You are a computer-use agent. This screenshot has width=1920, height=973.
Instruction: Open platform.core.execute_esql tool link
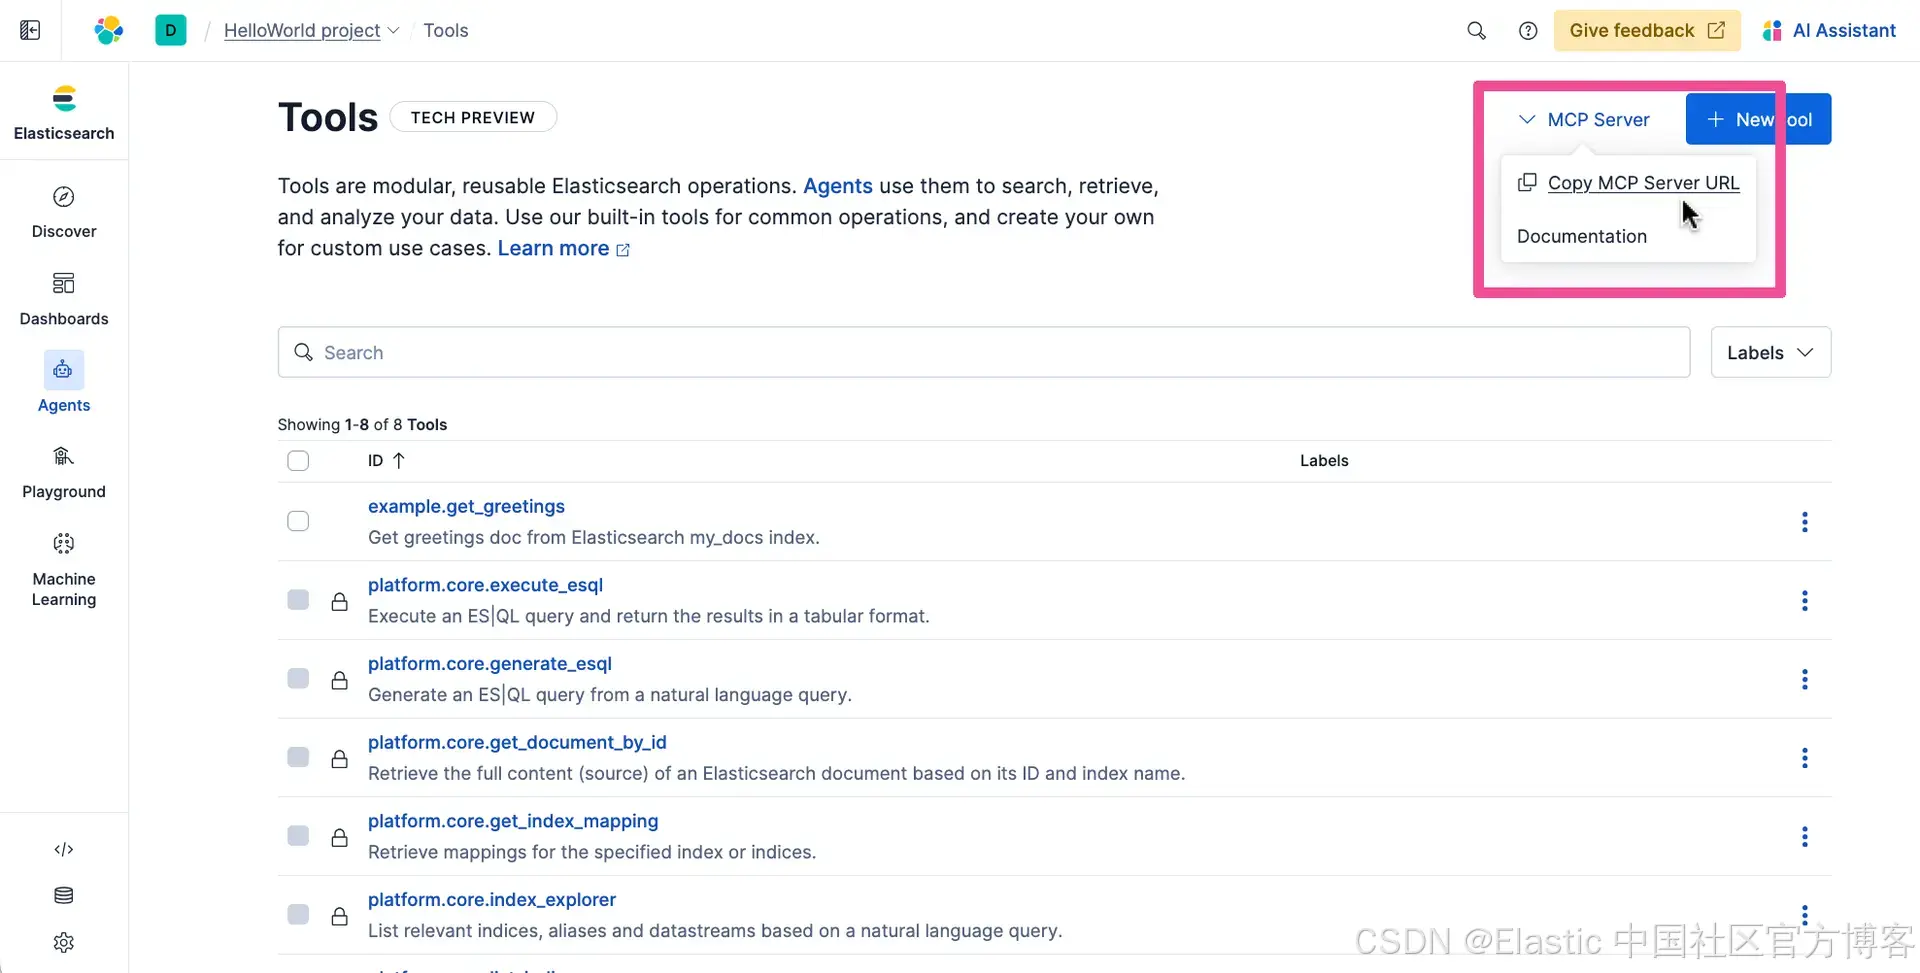coord(485,585)
